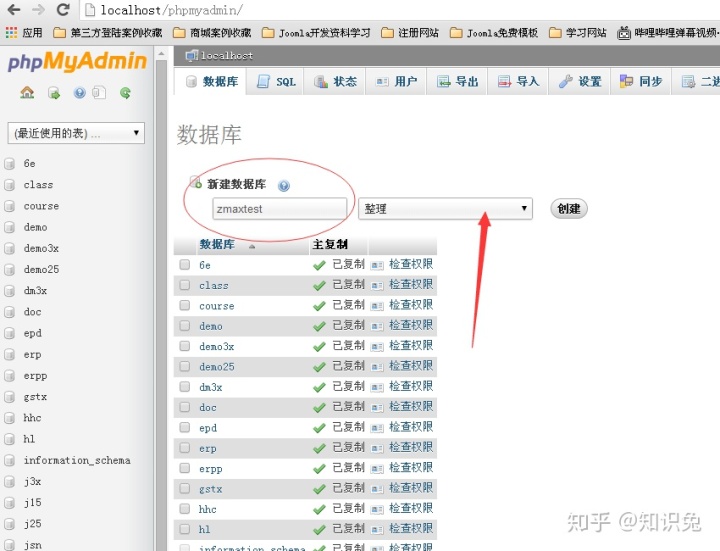The height and width of the screenshot is (551, 720).
Task: Check the box for database demo3x
Action: (x=185, y=346)
